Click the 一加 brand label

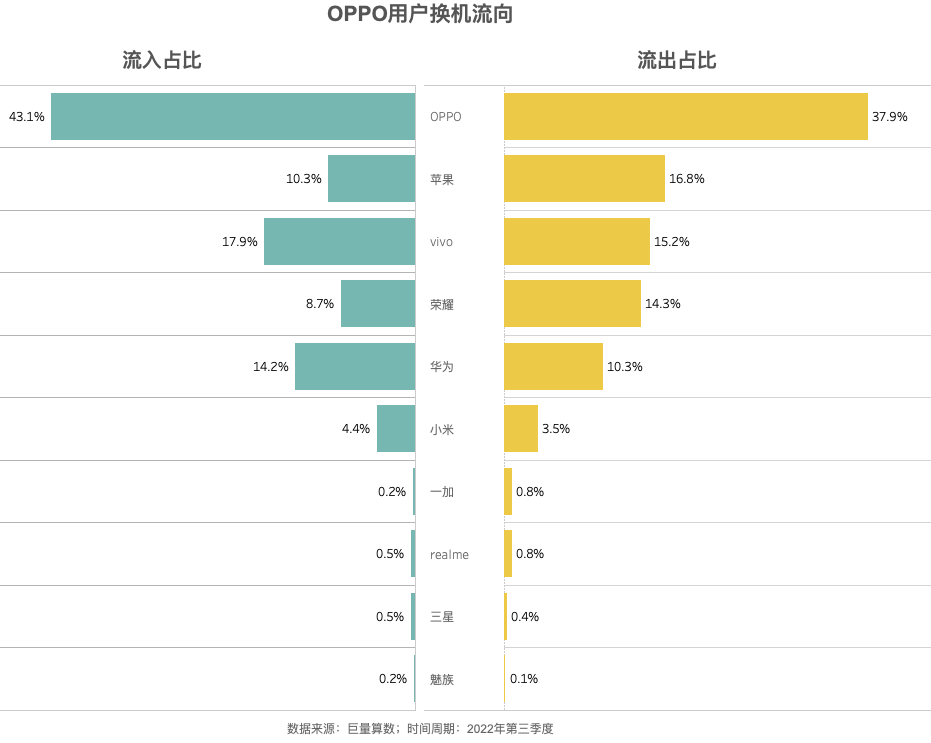[x=442, y=492]
